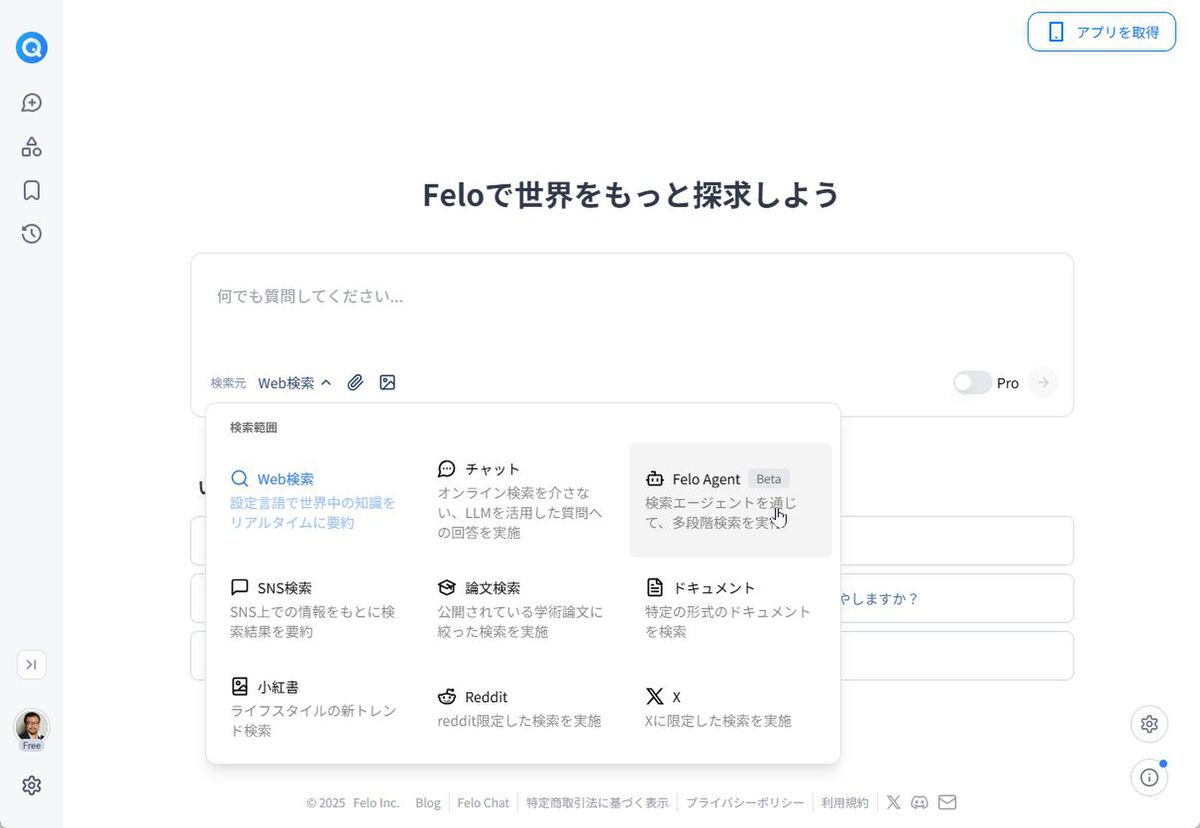Select ドキュメント in the search scope menu
The width and height of the screenshot is (1200, 828).
(730, 609)
